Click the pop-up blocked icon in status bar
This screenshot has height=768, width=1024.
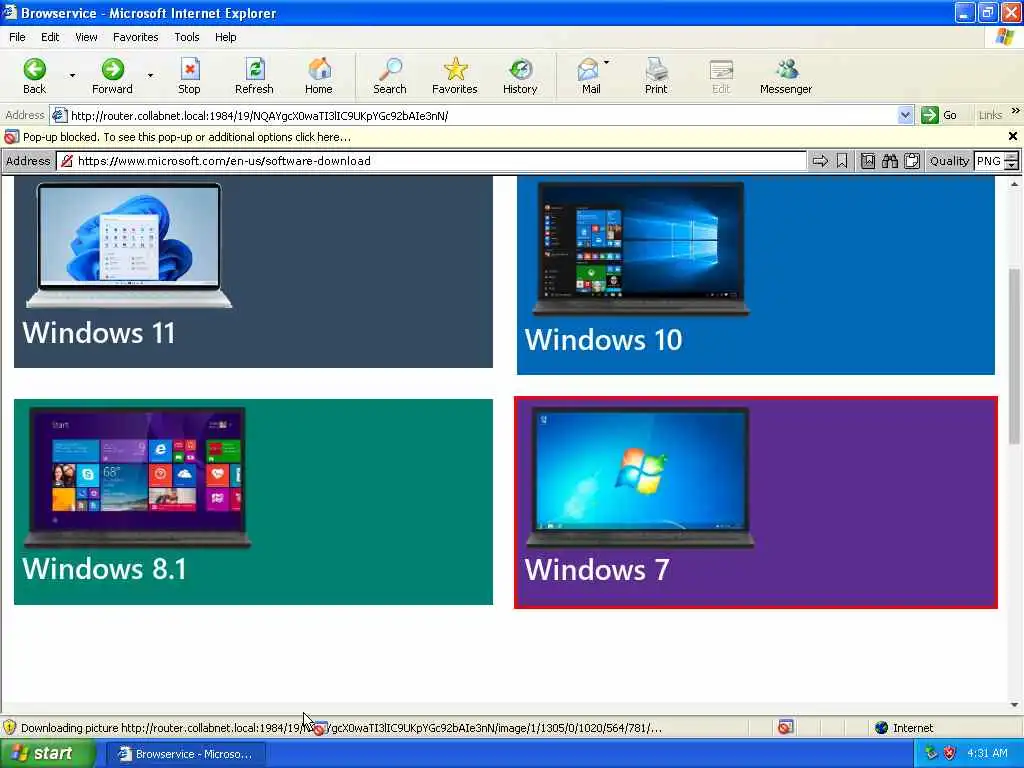click(x=786, y=727)
